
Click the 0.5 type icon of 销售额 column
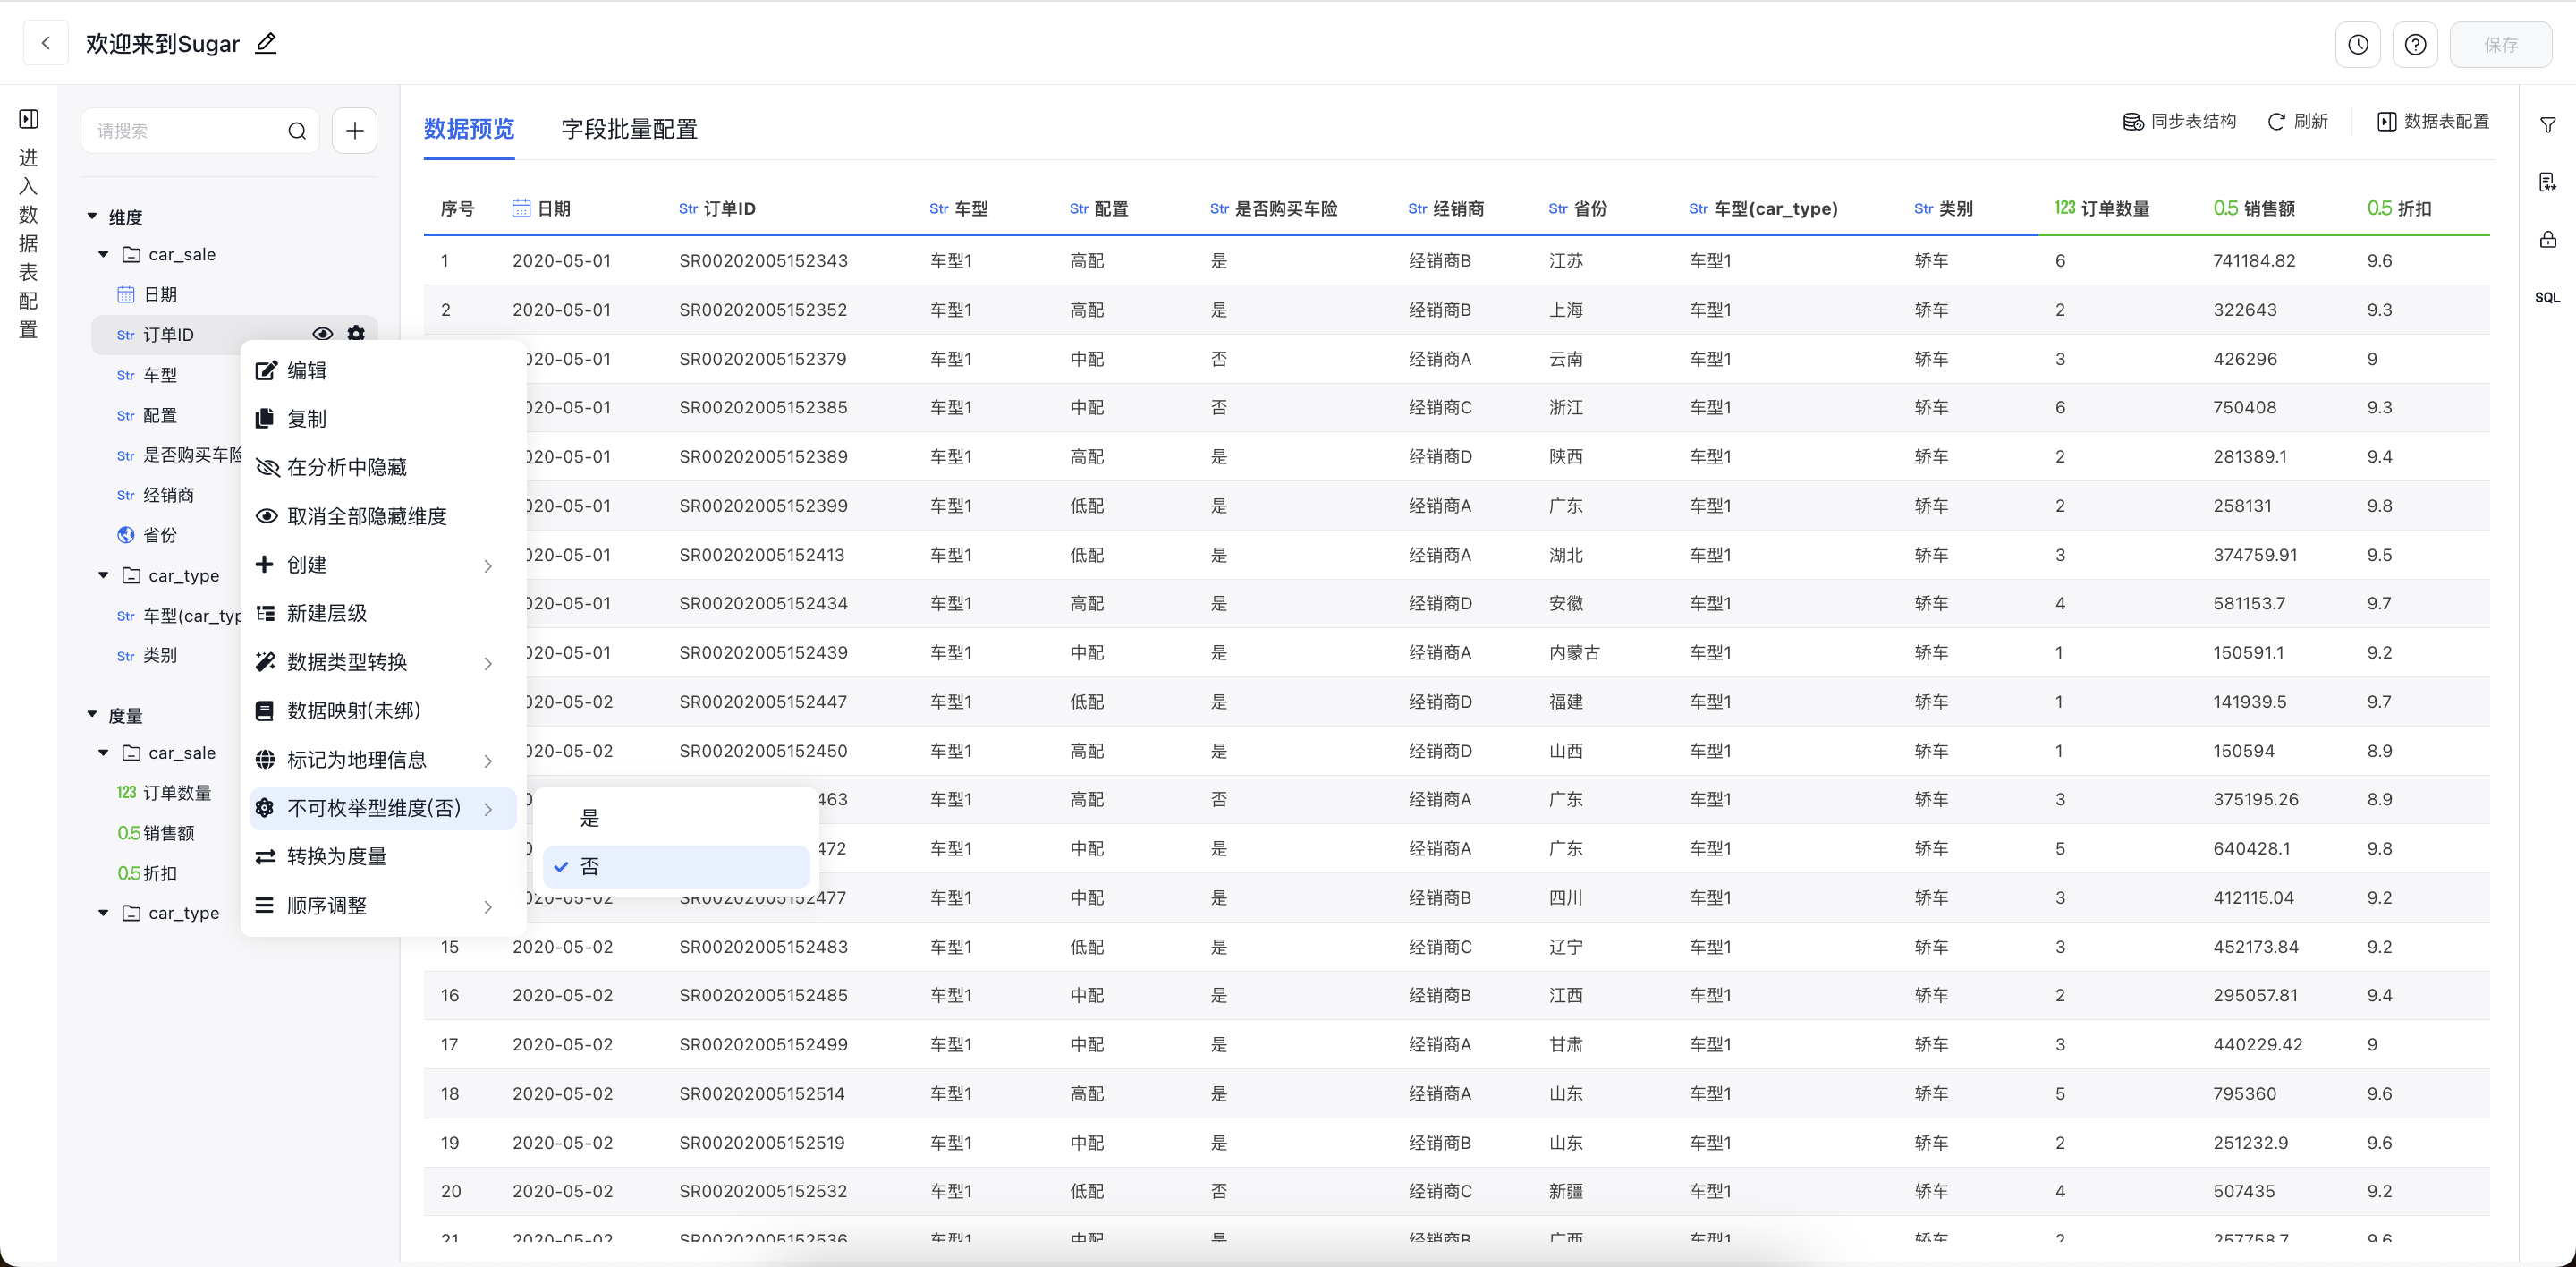pyautogui.click(x=2225, y=208)
